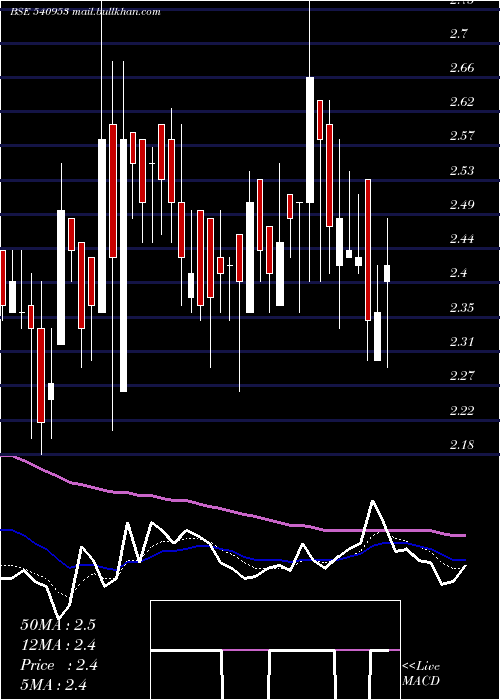The width and height of the screenshot is (500, 700).
Task: Click the 2.62 price axis label
Action: pyautogui.click(x=462, y=102)
